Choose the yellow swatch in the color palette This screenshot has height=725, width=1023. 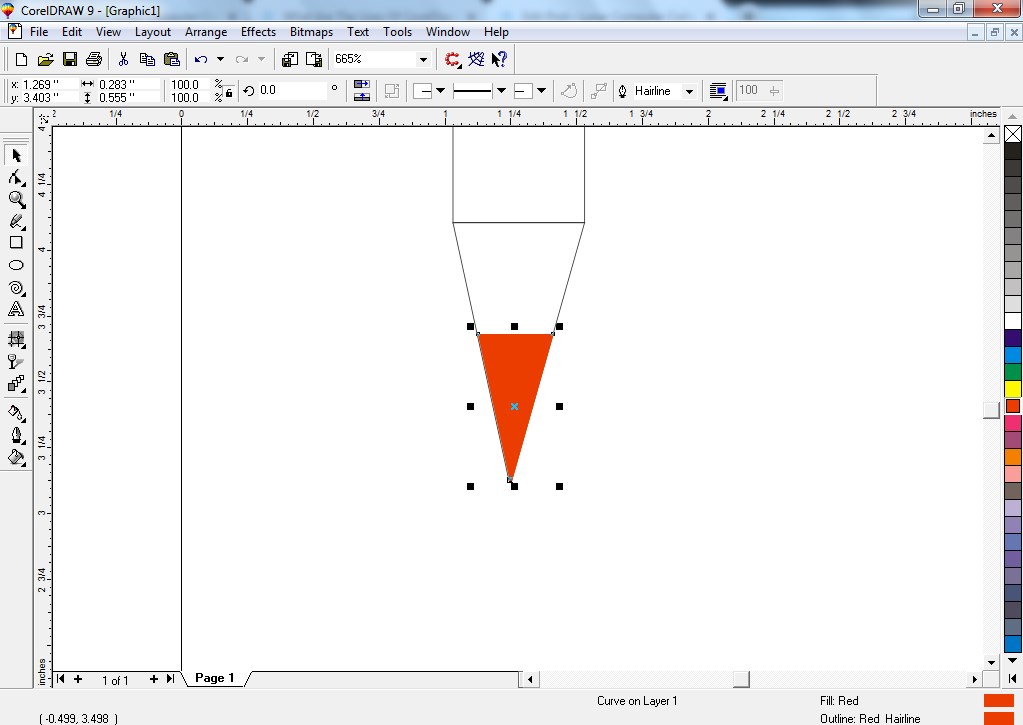(1013, 389)
